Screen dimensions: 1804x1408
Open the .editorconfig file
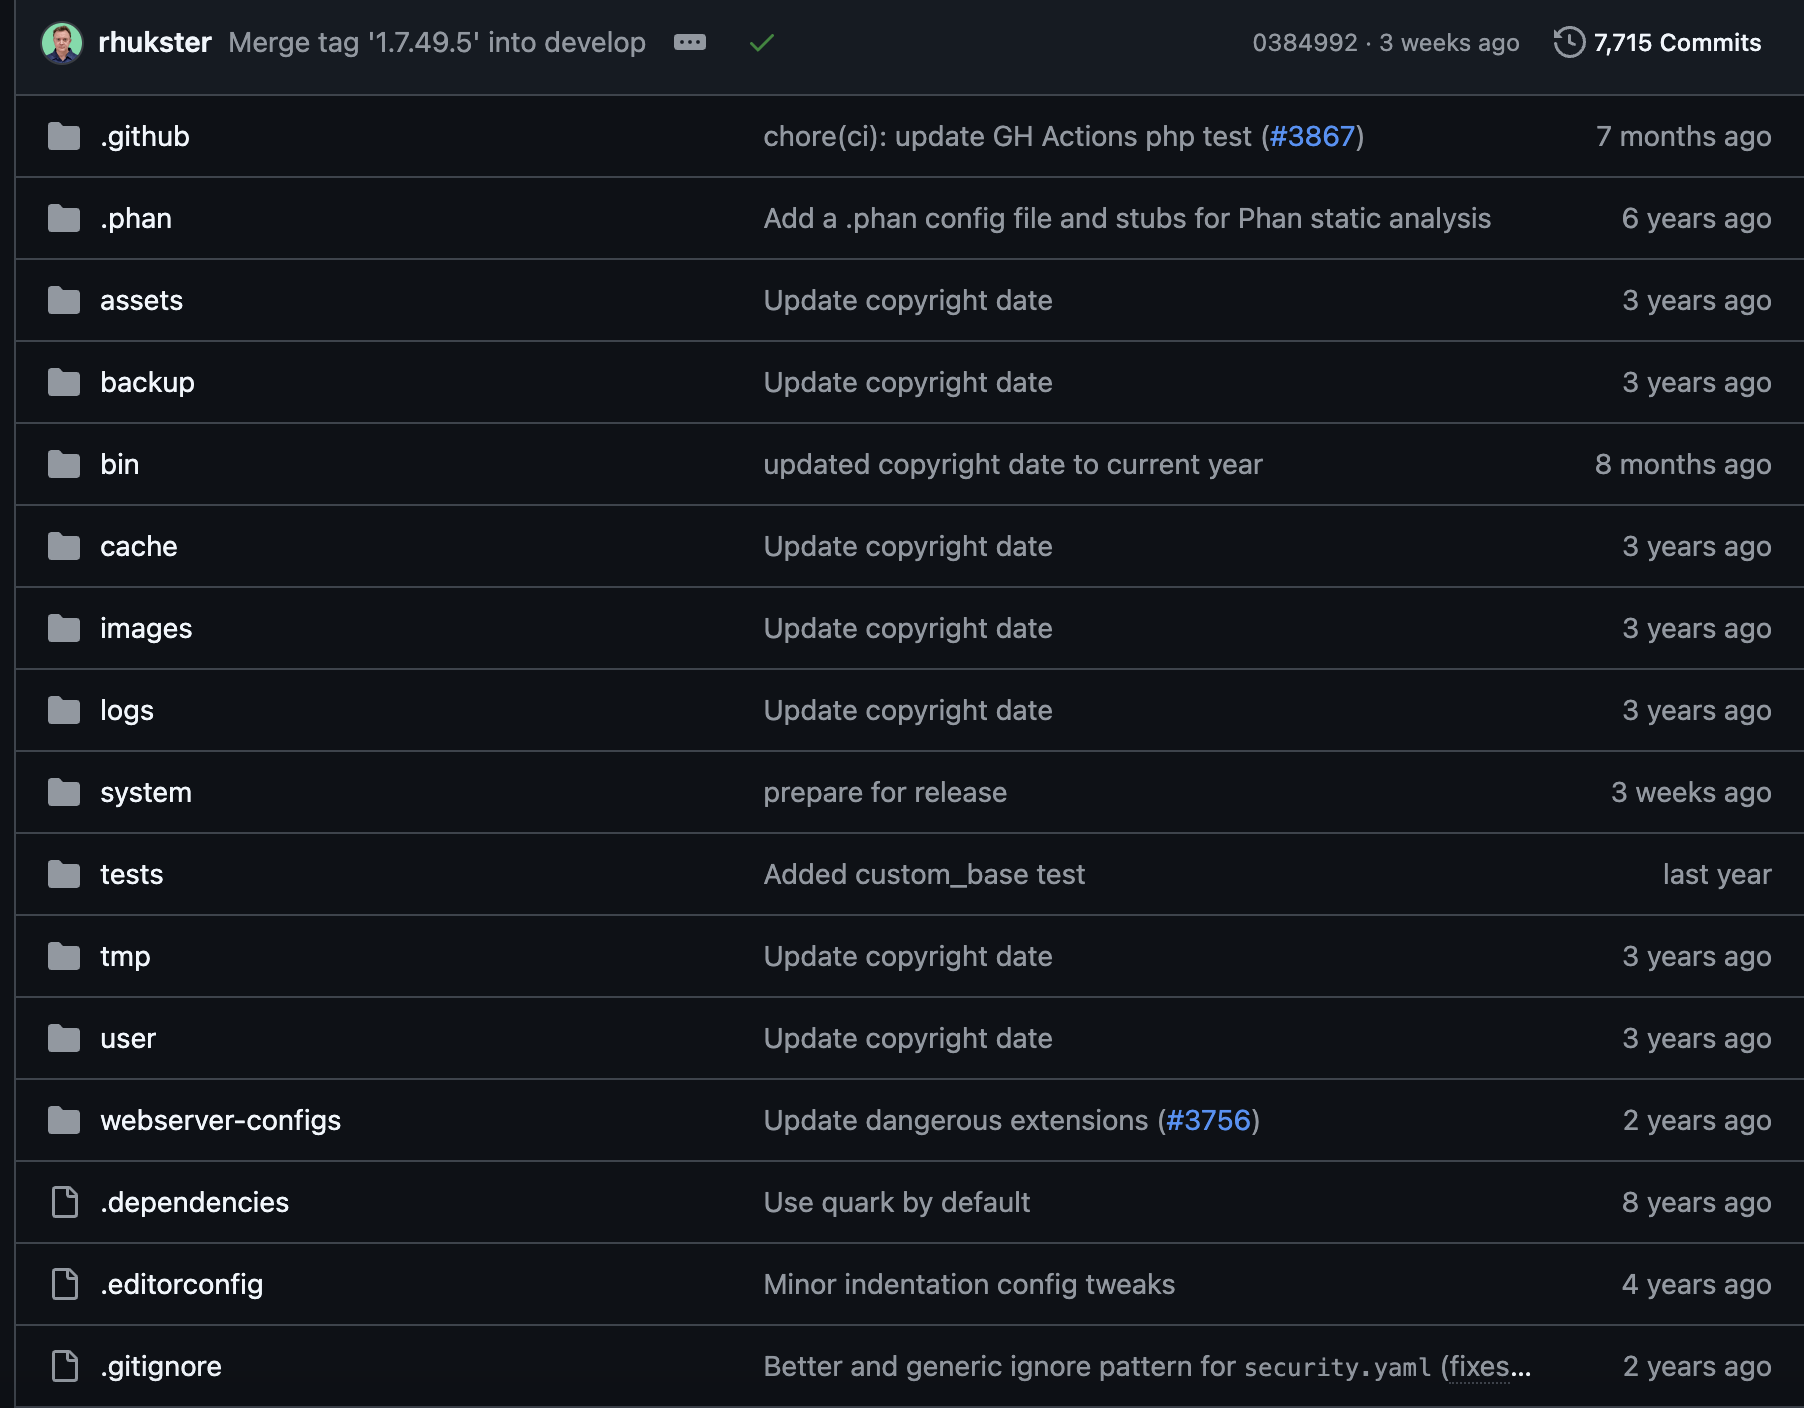coord(181,1285)
